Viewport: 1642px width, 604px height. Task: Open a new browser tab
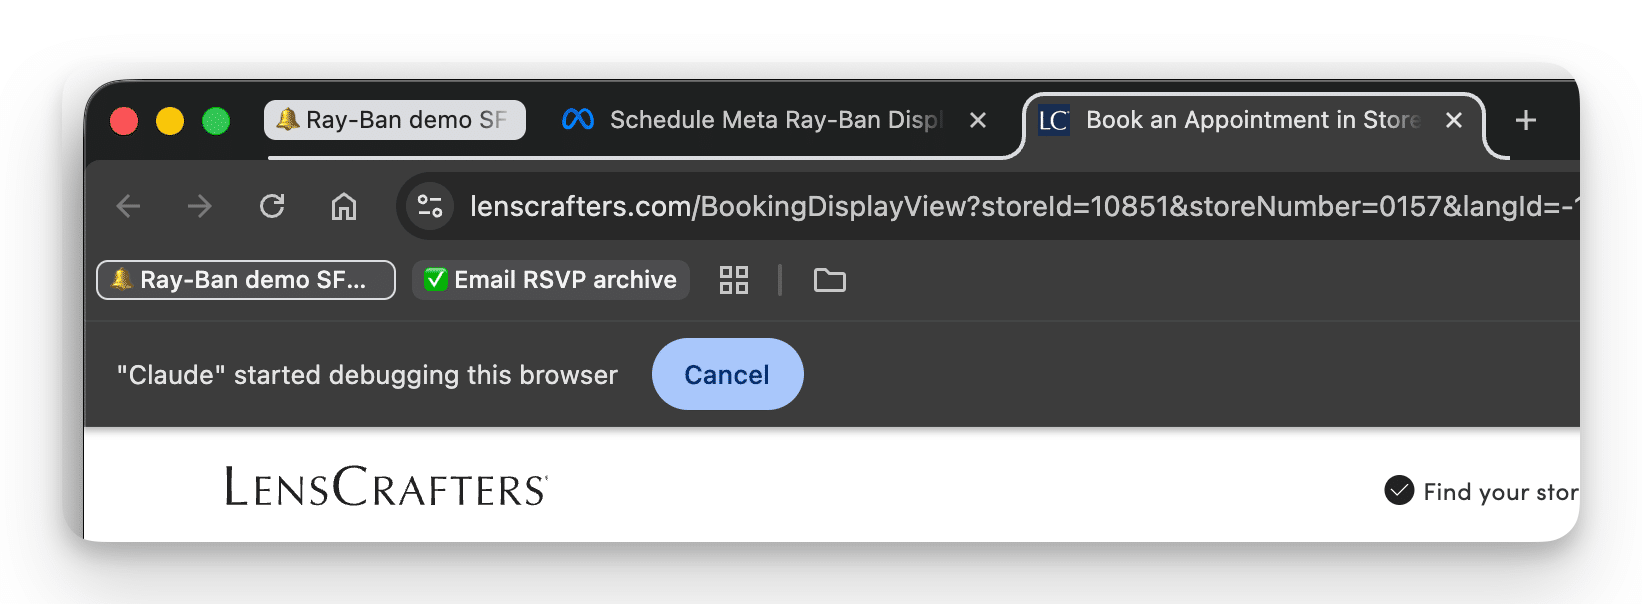point(1526,120)
